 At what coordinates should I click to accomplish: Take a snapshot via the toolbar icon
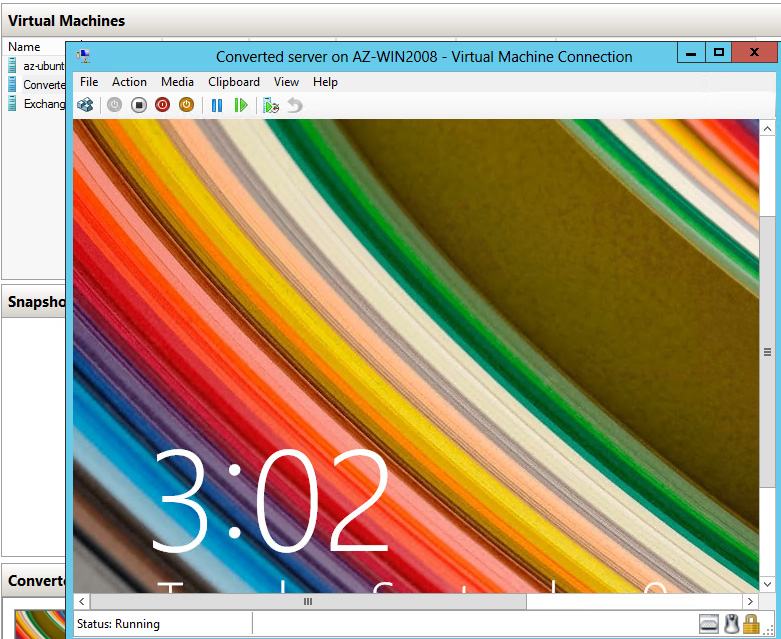(271, 105)
